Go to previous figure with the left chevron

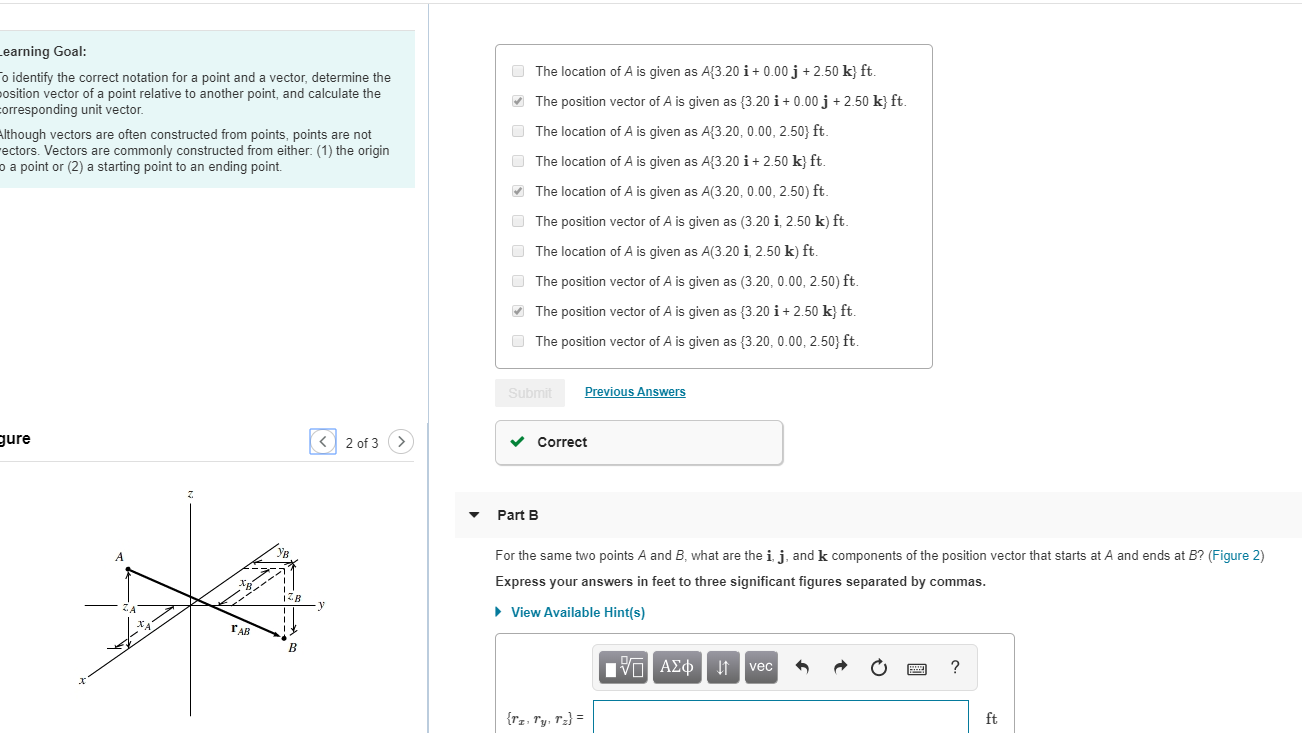pos(322,441)
